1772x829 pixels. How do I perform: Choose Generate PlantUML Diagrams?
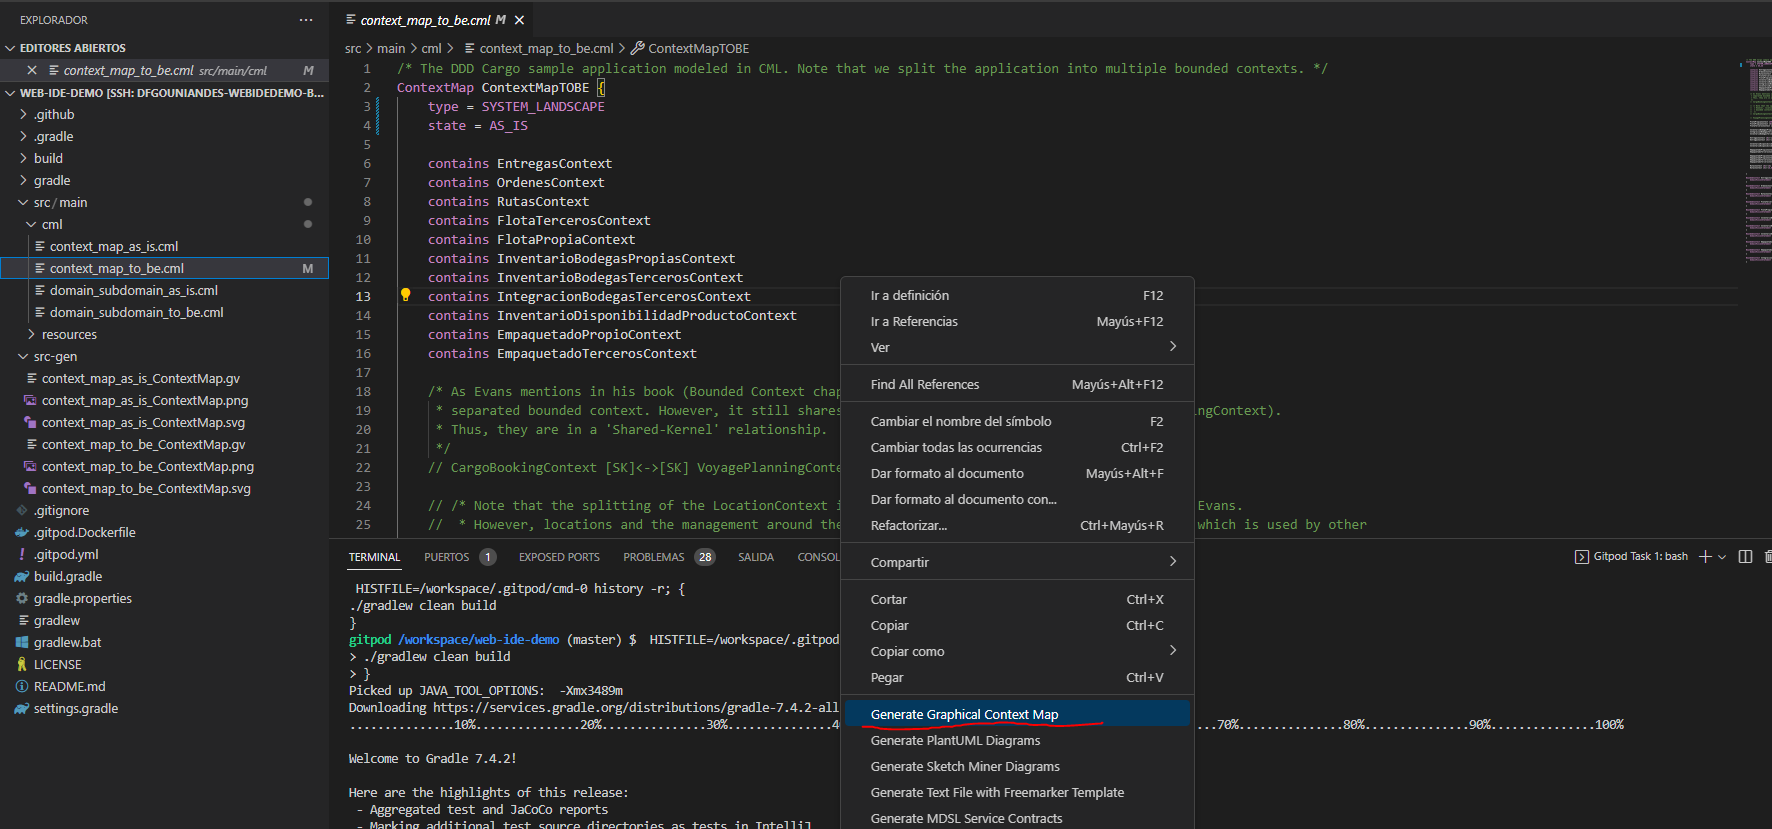1018,740
